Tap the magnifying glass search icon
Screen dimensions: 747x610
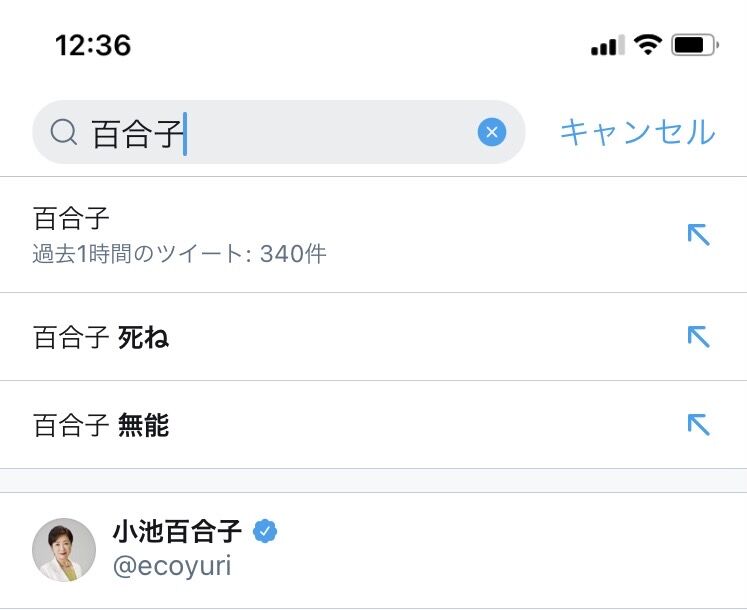click(64, 132)
